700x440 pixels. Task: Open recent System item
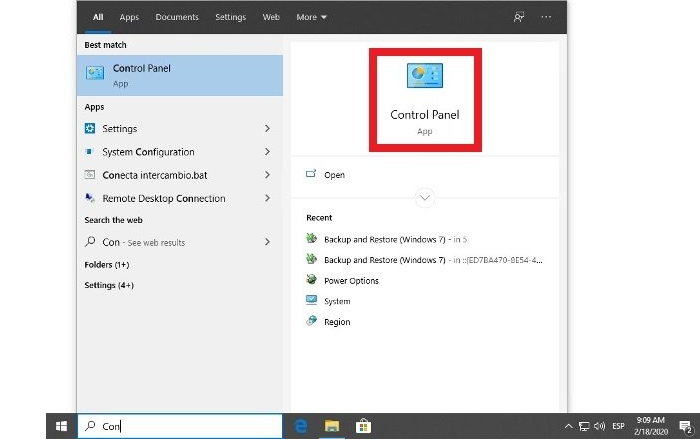(337, 301)
